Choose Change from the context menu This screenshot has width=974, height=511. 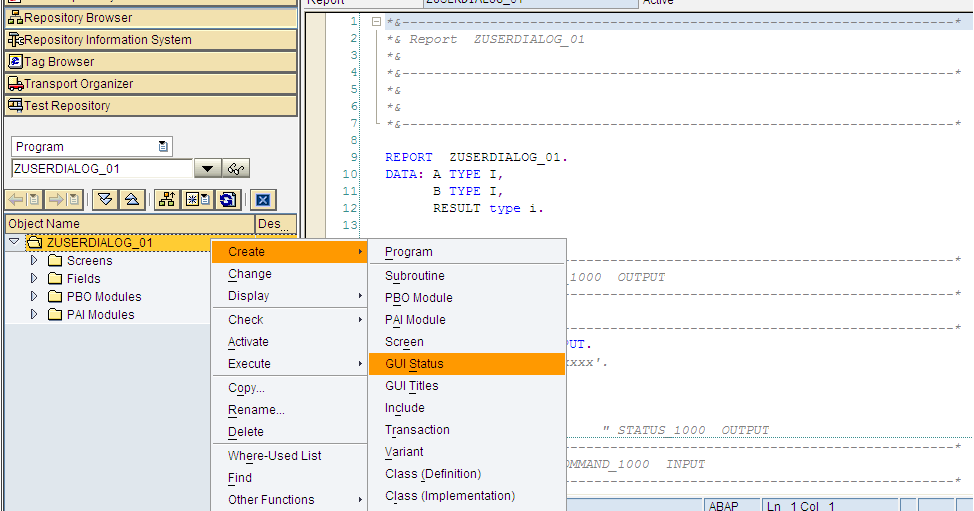(x=289, y=274)
